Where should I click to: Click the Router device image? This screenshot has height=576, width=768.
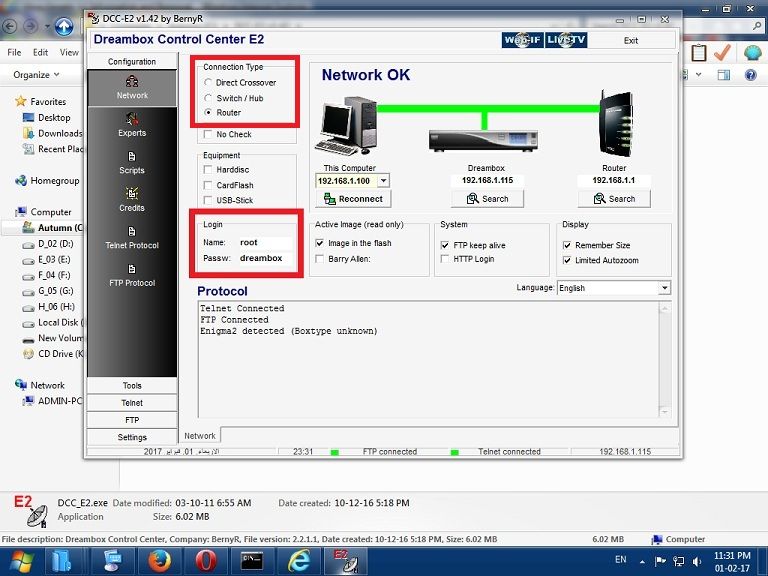(616, 123)
